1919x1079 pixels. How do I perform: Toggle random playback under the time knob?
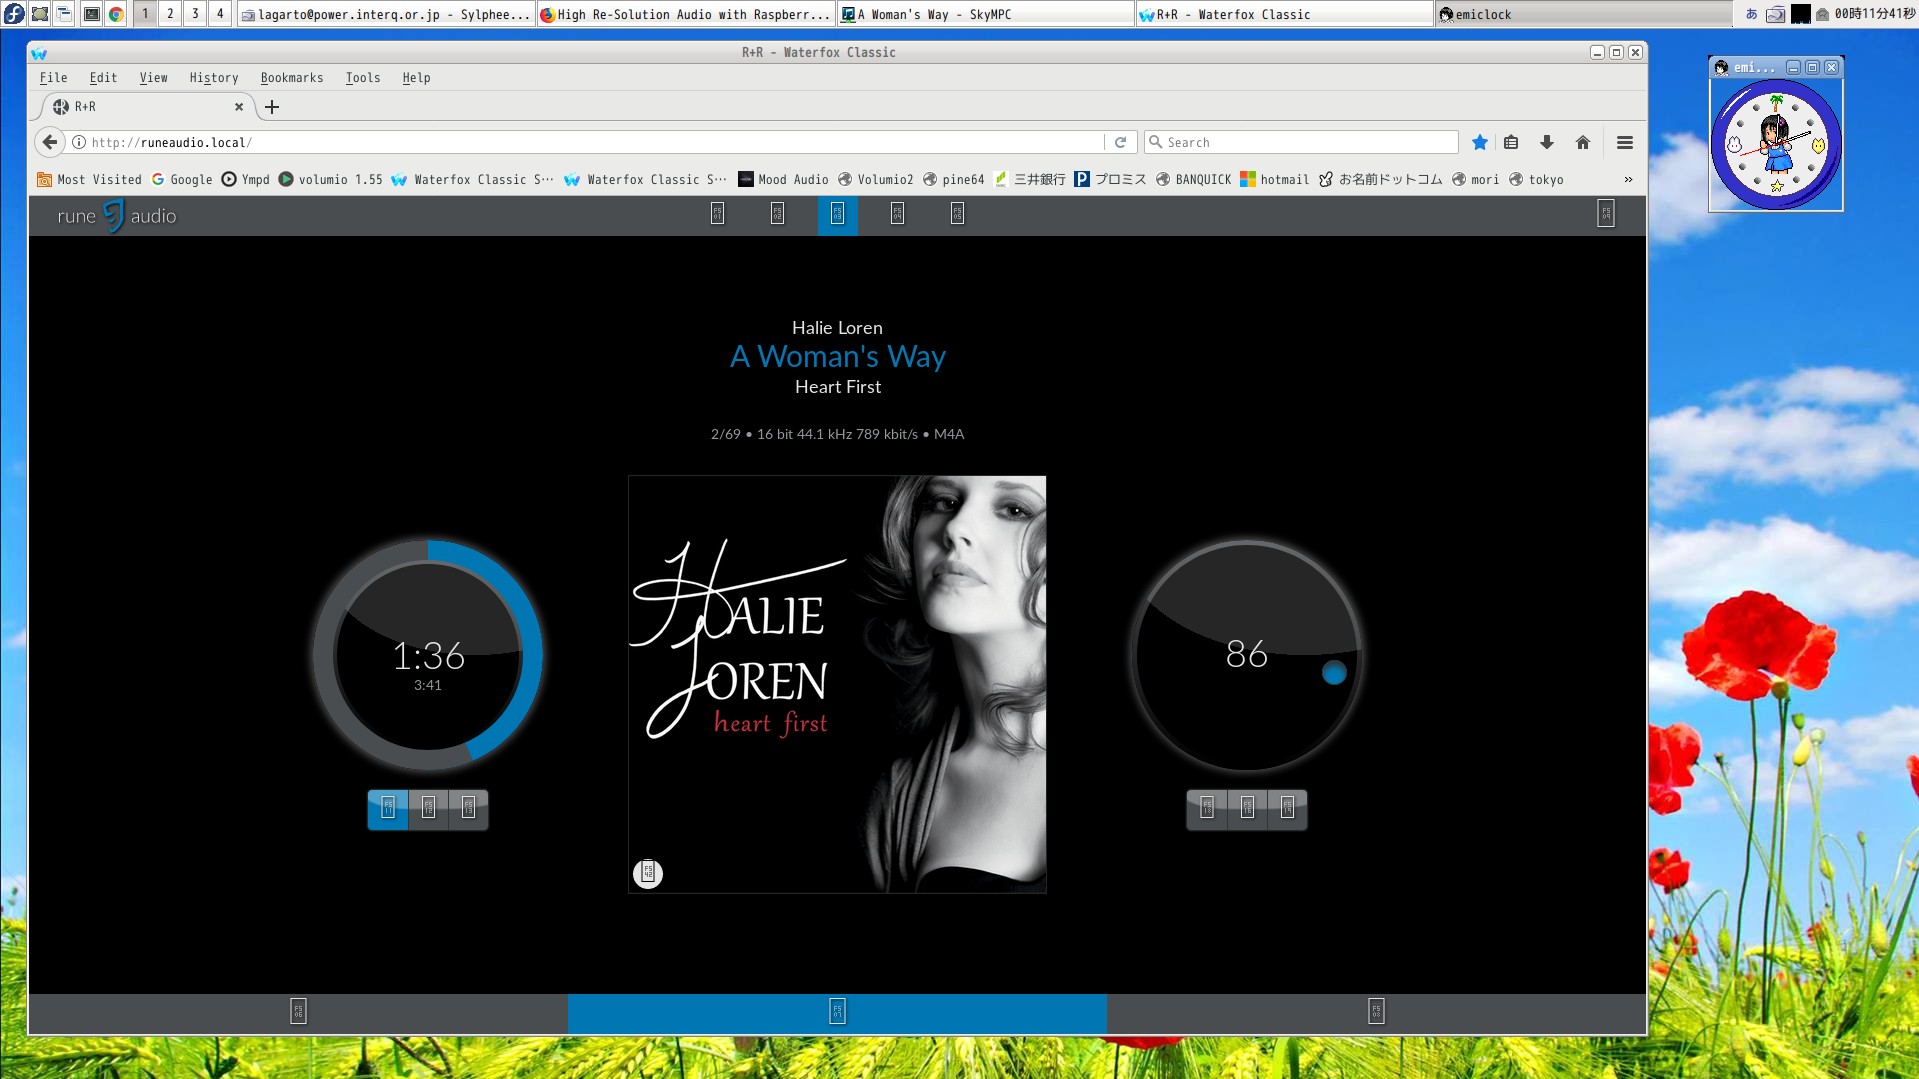tap(428, 809)
